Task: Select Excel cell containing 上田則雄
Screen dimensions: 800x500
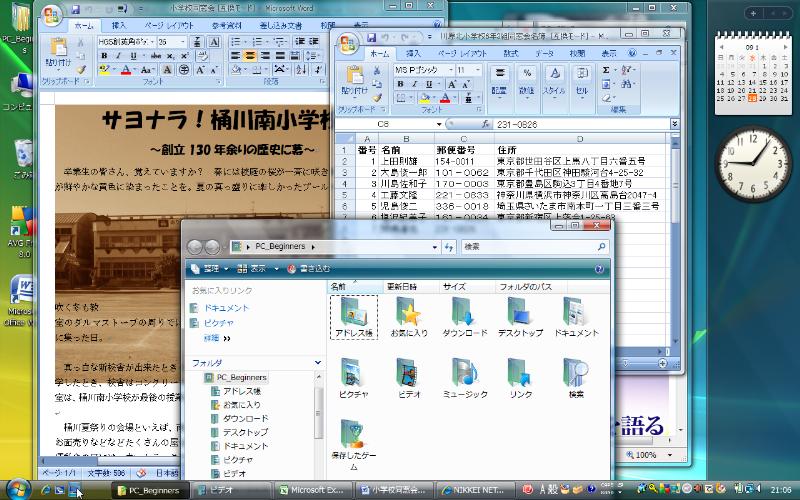Action: [406, 161]
